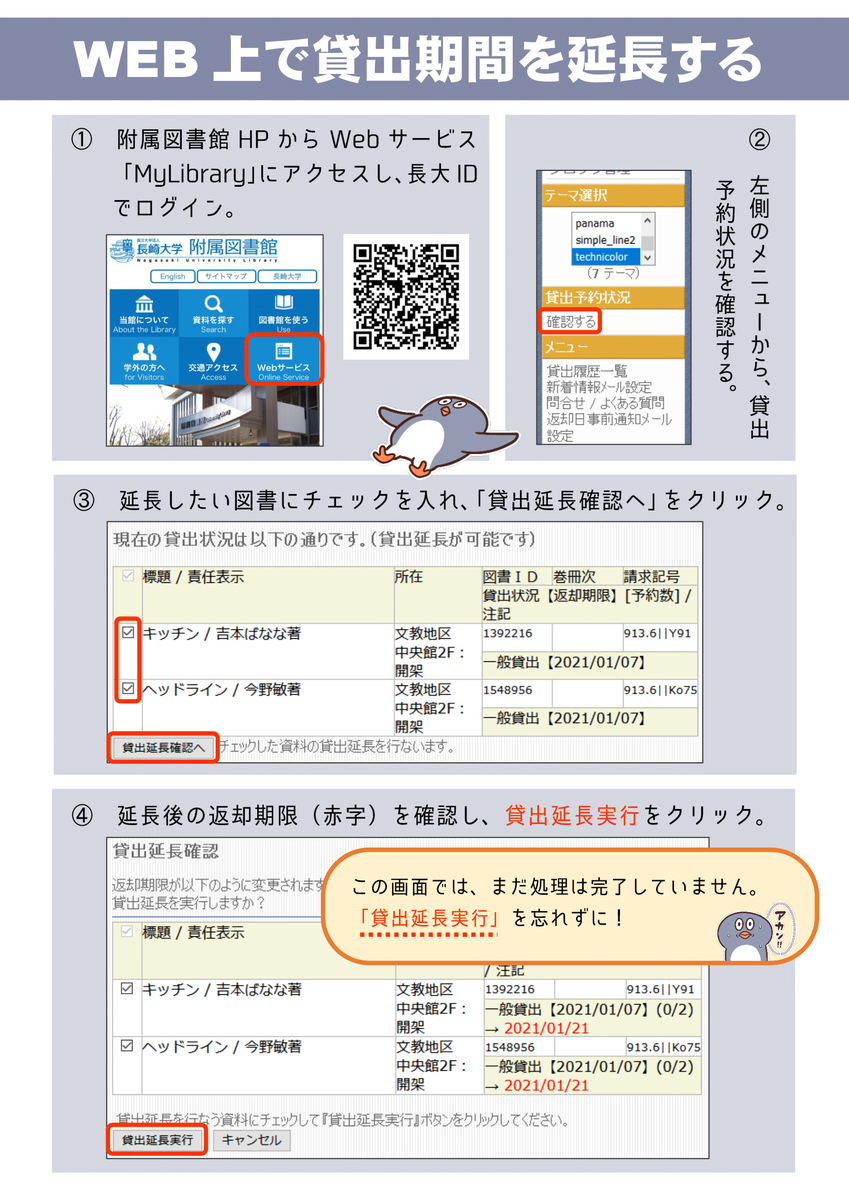
Task: Open 貸出履歴一覧 in the menu
Action: click(587, 371)
